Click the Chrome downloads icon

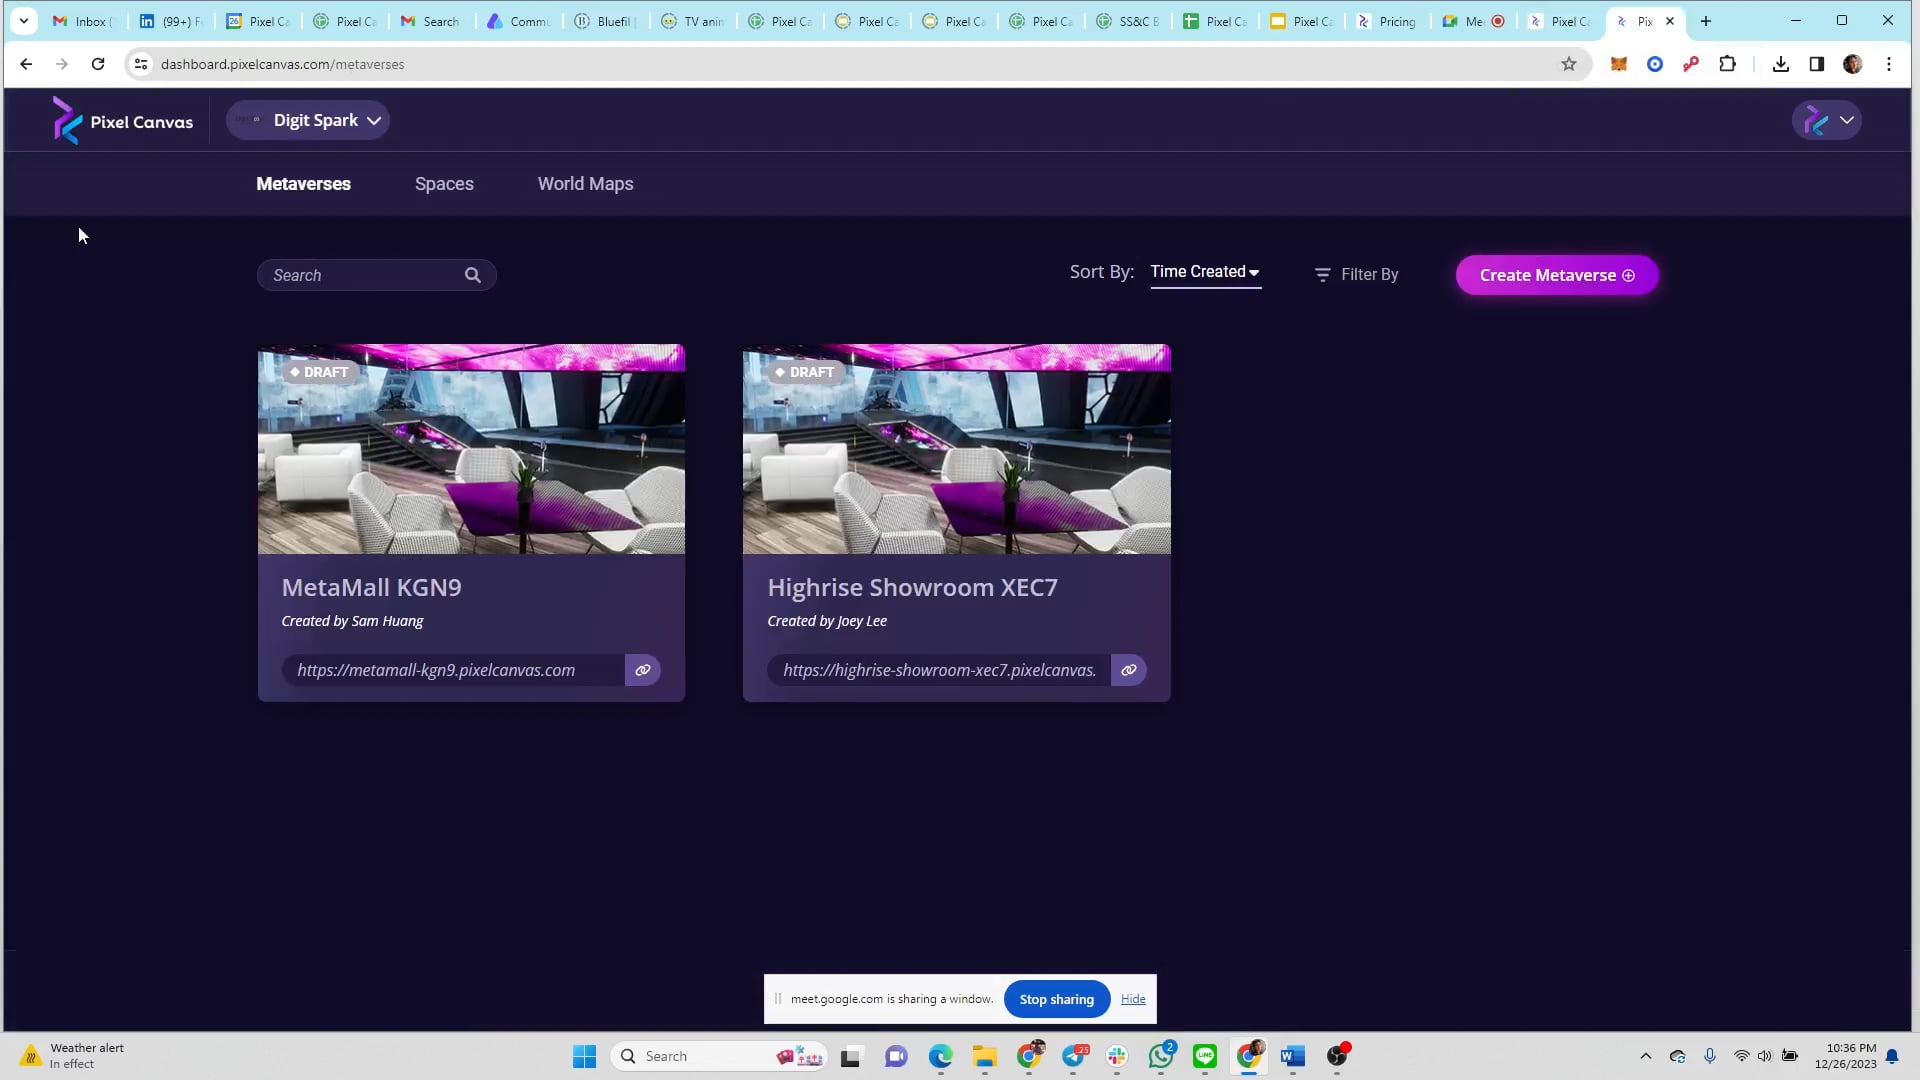[x=1780, y=63]
